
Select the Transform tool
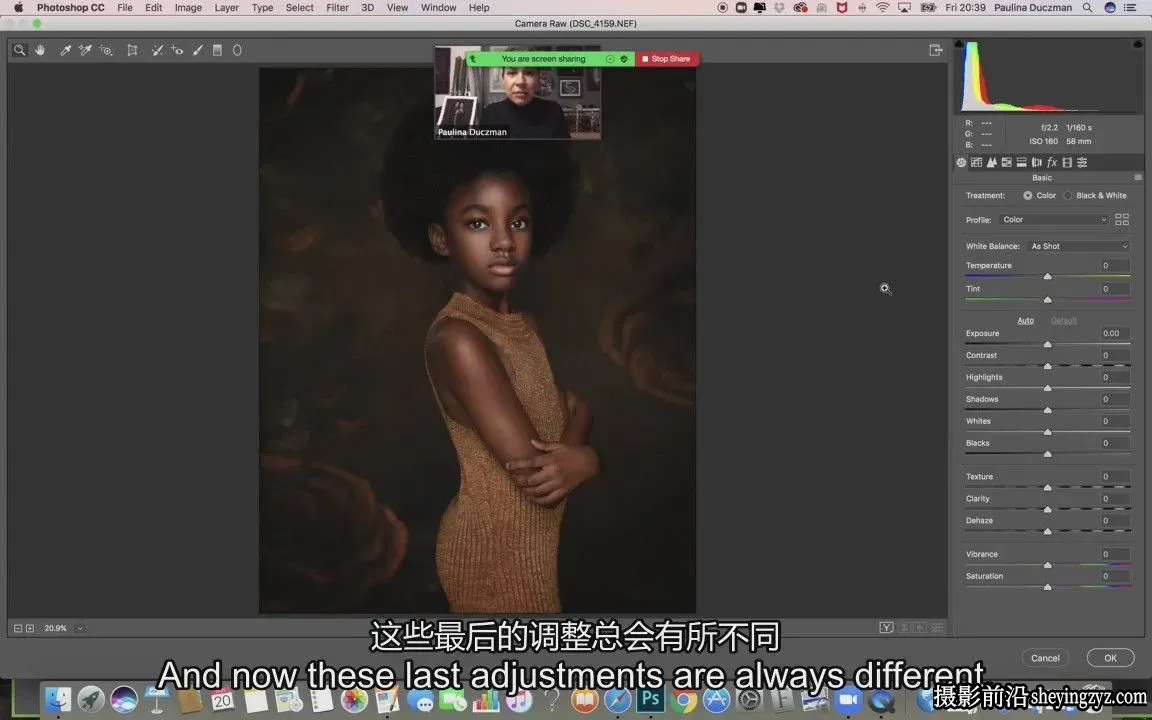tap(132, 50)
